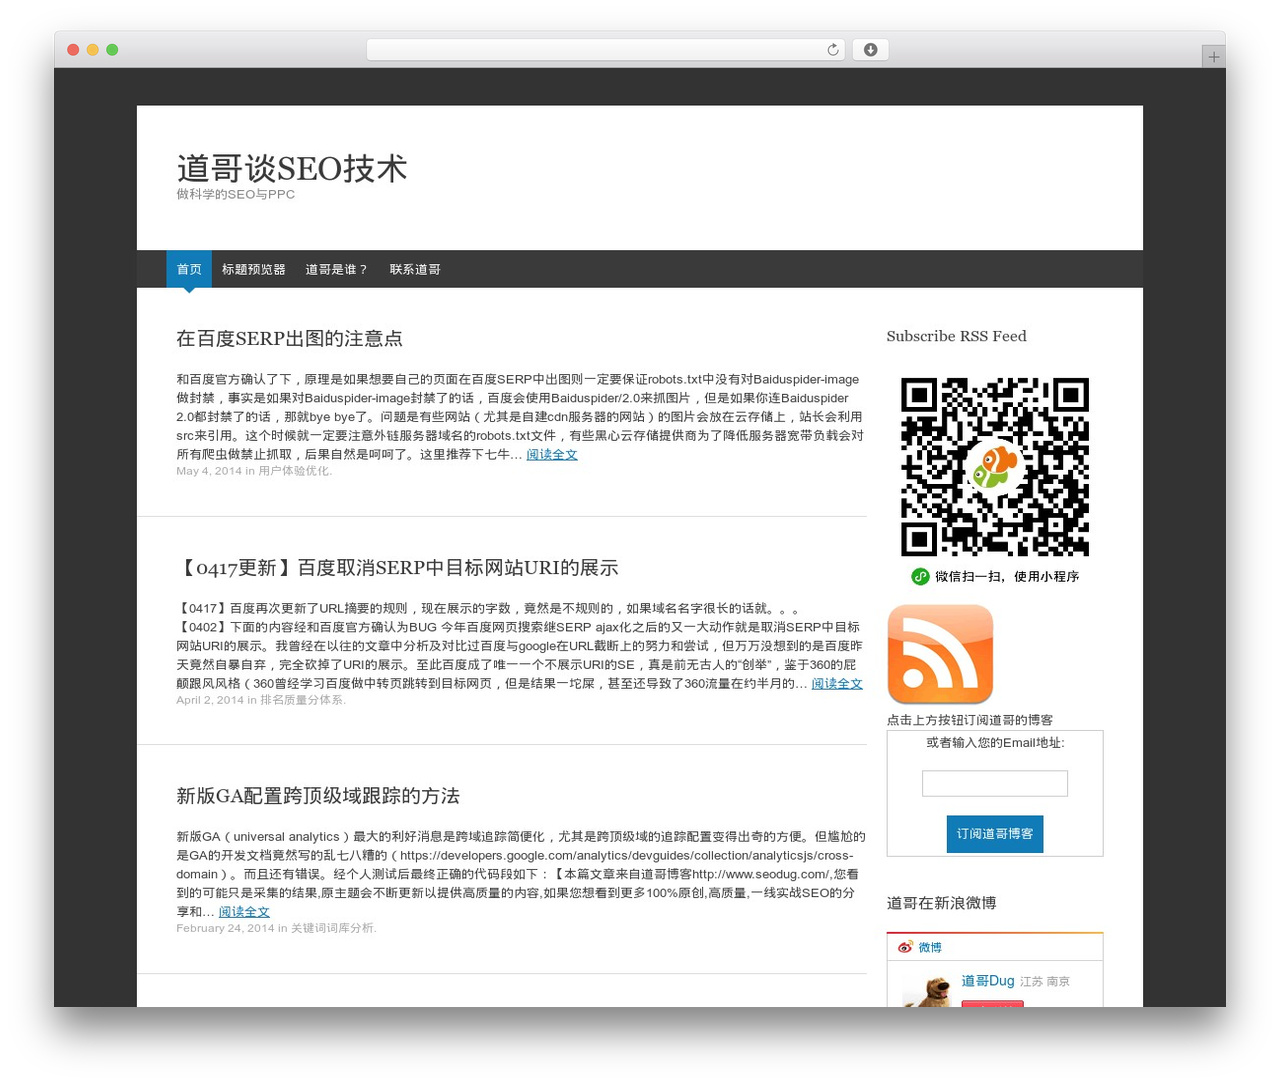This screenshot has width=1280, height=1084.
Task: Click the WeChat QR code image
Action: tap(994, 466)
